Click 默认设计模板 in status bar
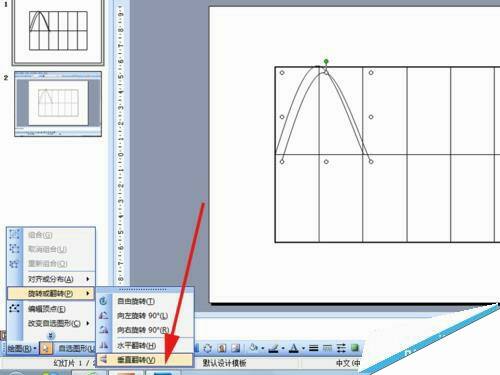Viewport: 500px width, 375px height. coord(224,363)
